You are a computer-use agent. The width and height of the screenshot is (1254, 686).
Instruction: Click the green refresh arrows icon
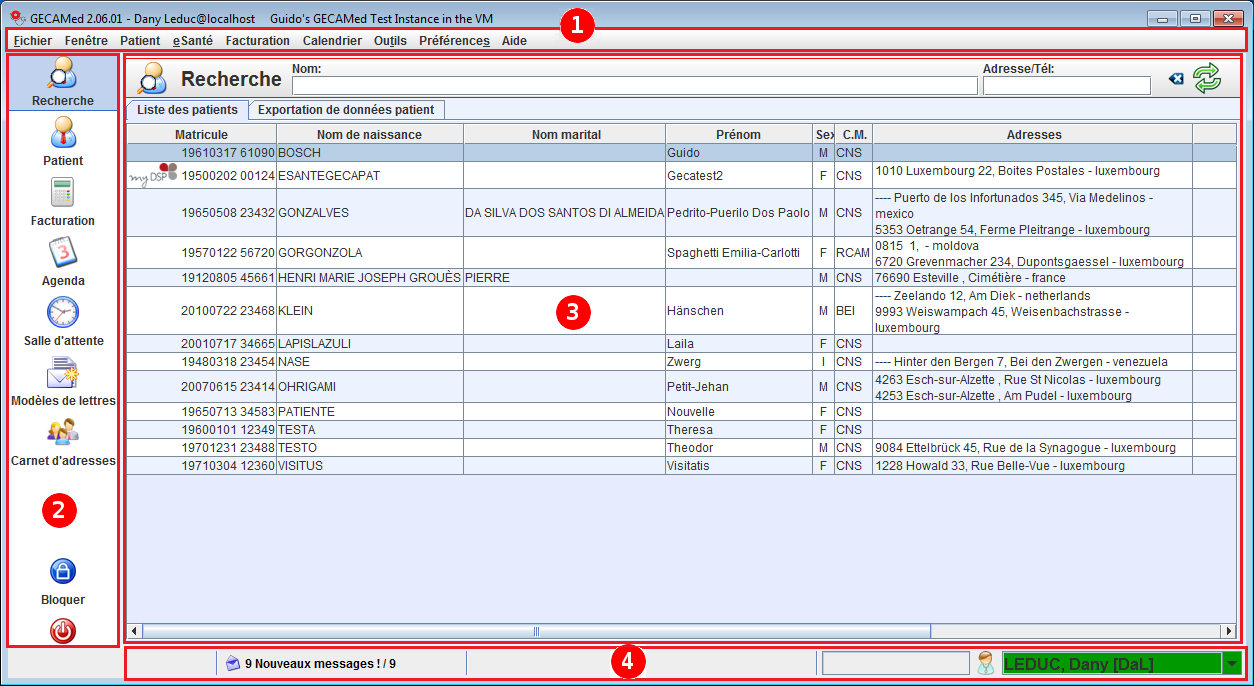point(1207,79)
